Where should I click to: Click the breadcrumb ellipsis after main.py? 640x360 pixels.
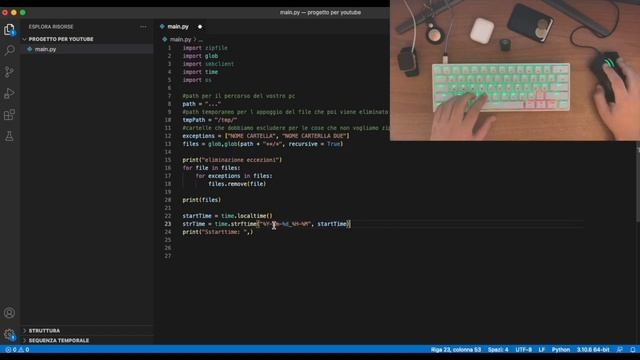tap(200, 40)
